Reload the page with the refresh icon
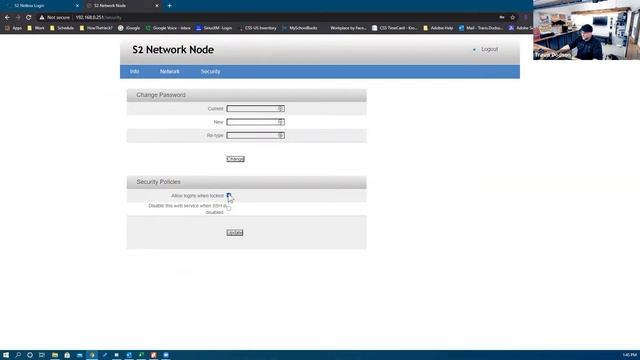This screenshot has height=360, width=640. point(29,18)
